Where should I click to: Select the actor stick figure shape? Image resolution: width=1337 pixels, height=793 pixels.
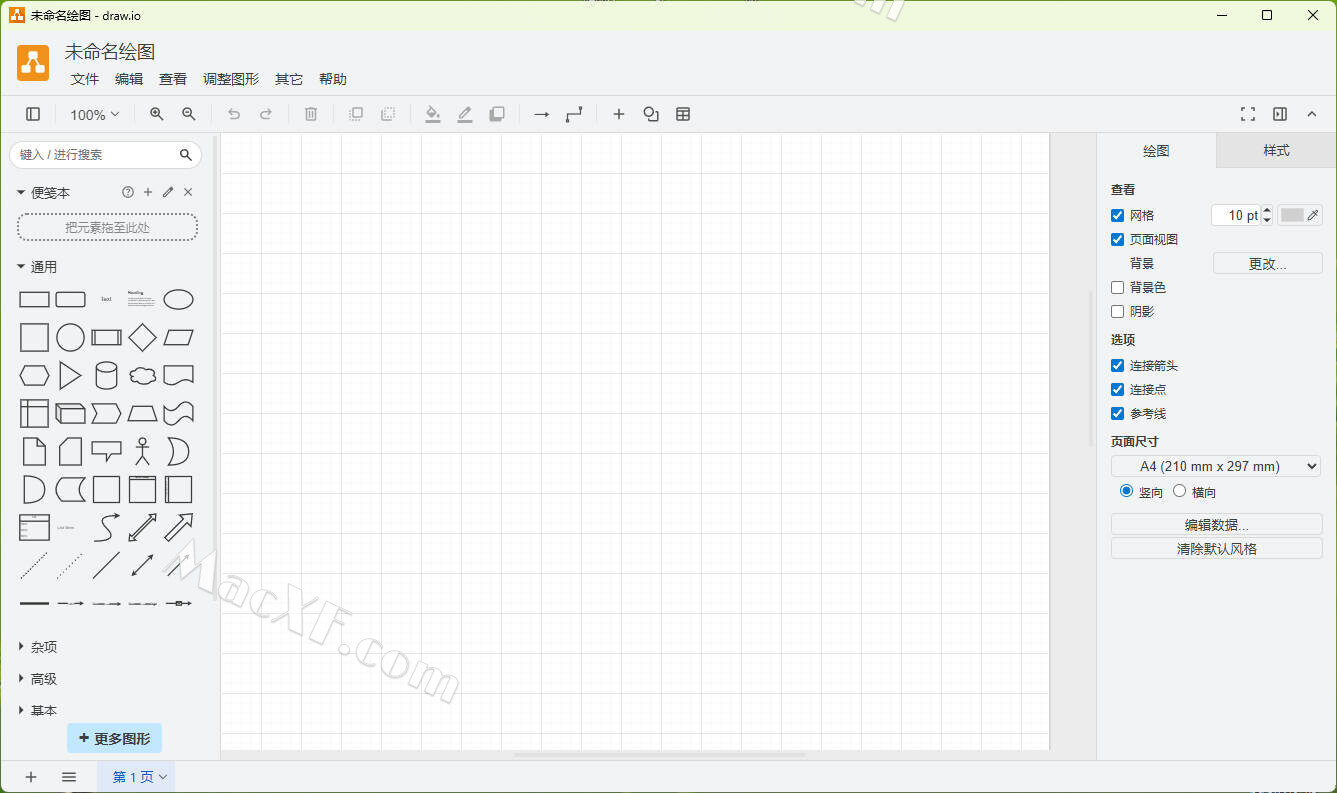[142, 451]
